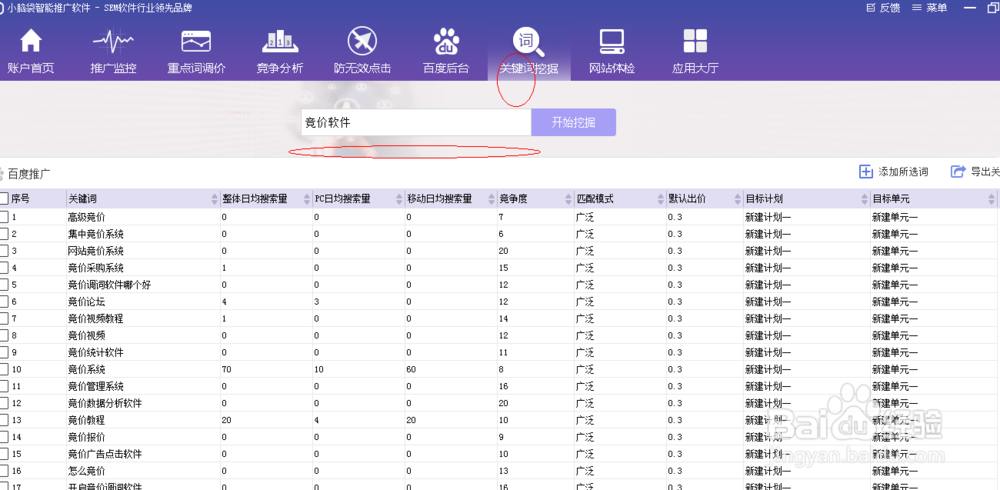Check the row 13 竞价教程 checkbox
The height and width of the screenshot is (490, 1000).
pyautogui.click(x=3, y=420)
